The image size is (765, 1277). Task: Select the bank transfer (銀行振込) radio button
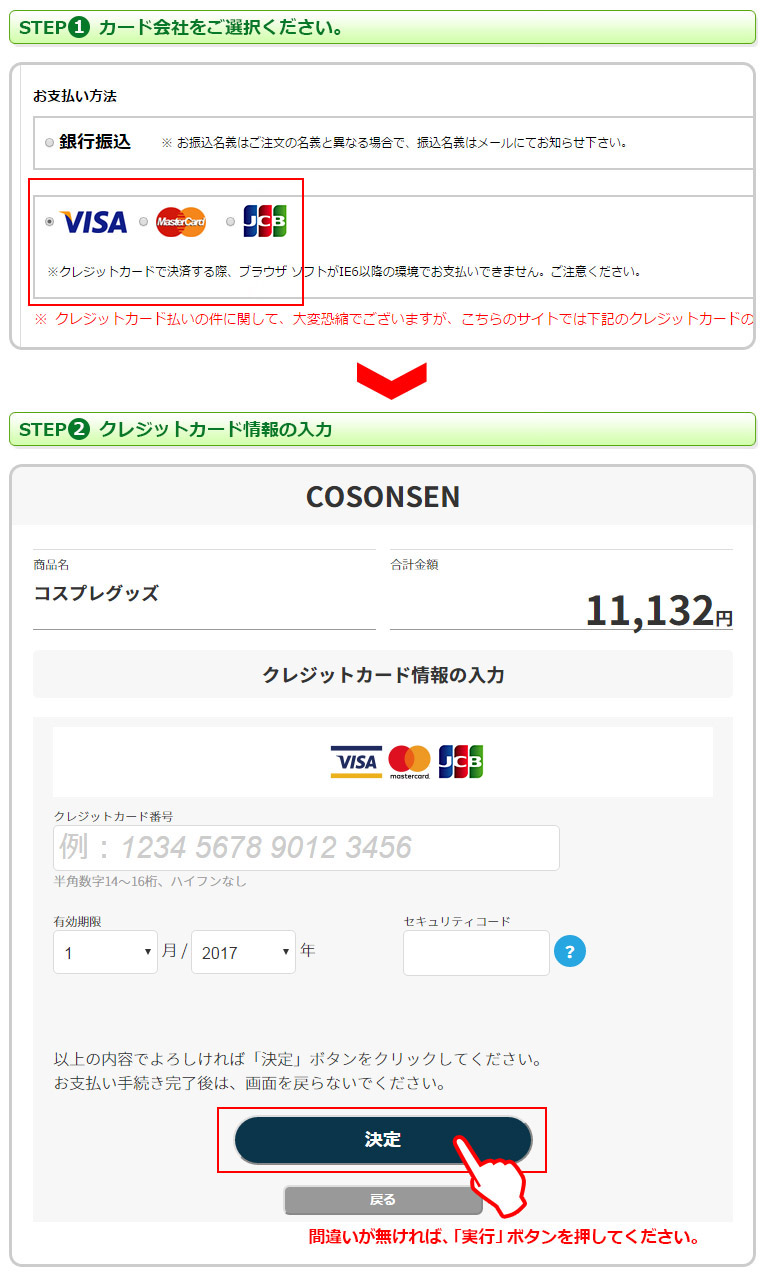pos(50,143)
